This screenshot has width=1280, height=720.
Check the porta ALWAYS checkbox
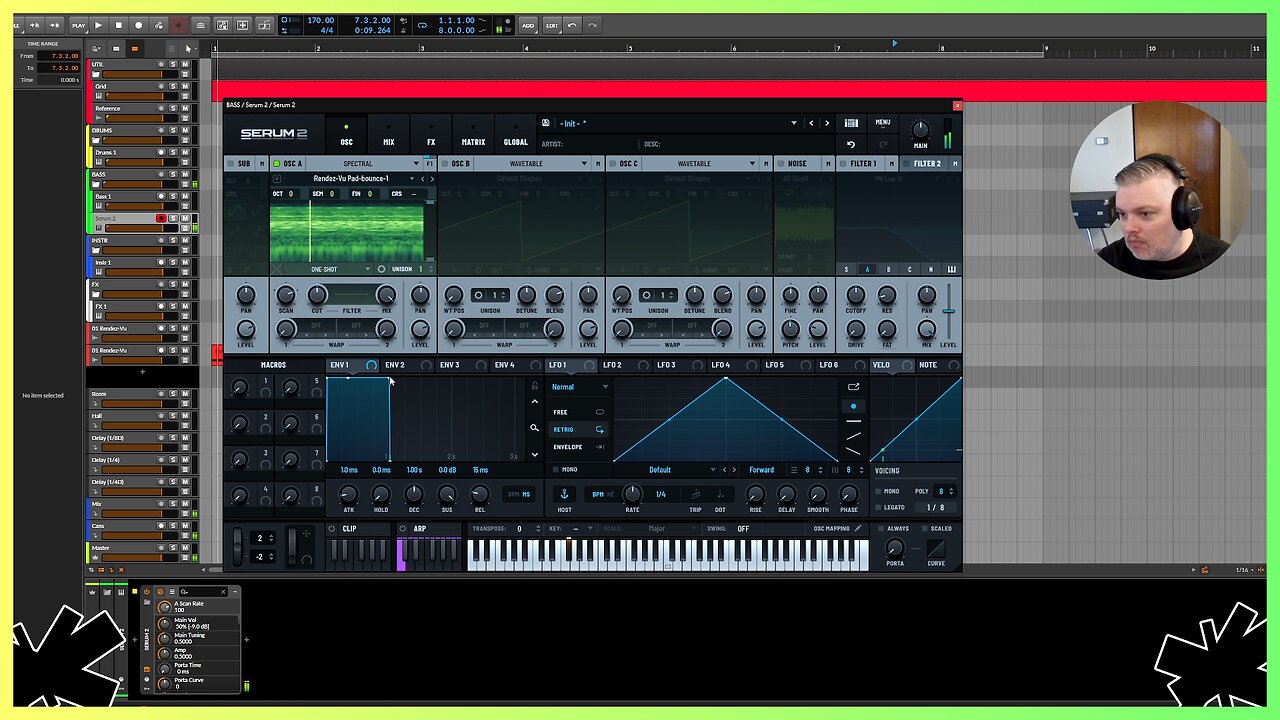(880, 528)
